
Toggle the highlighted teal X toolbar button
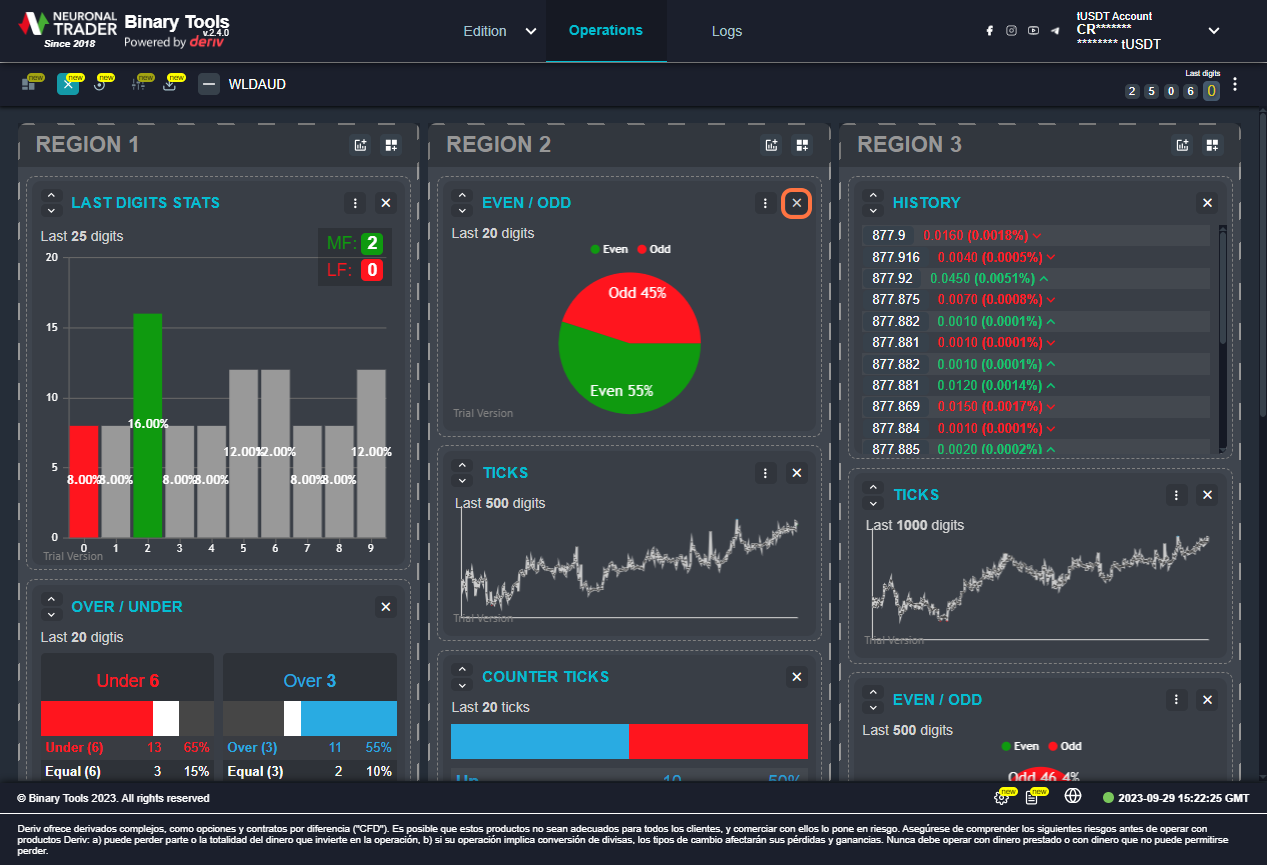click(68, 84)
